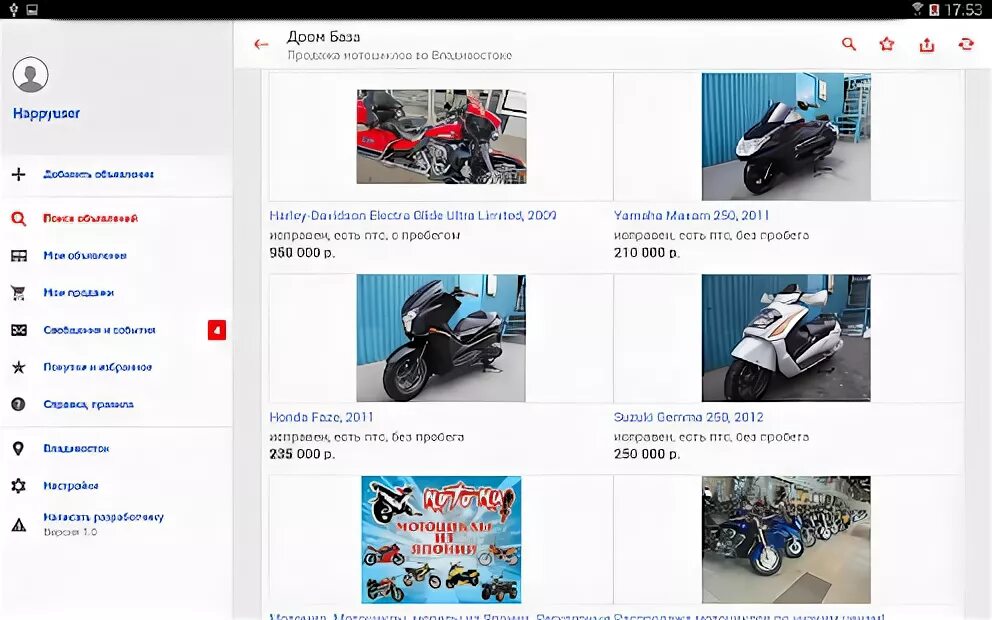Click the my listings grid icon
992x620 pixels.
click(x=19, y=256)
